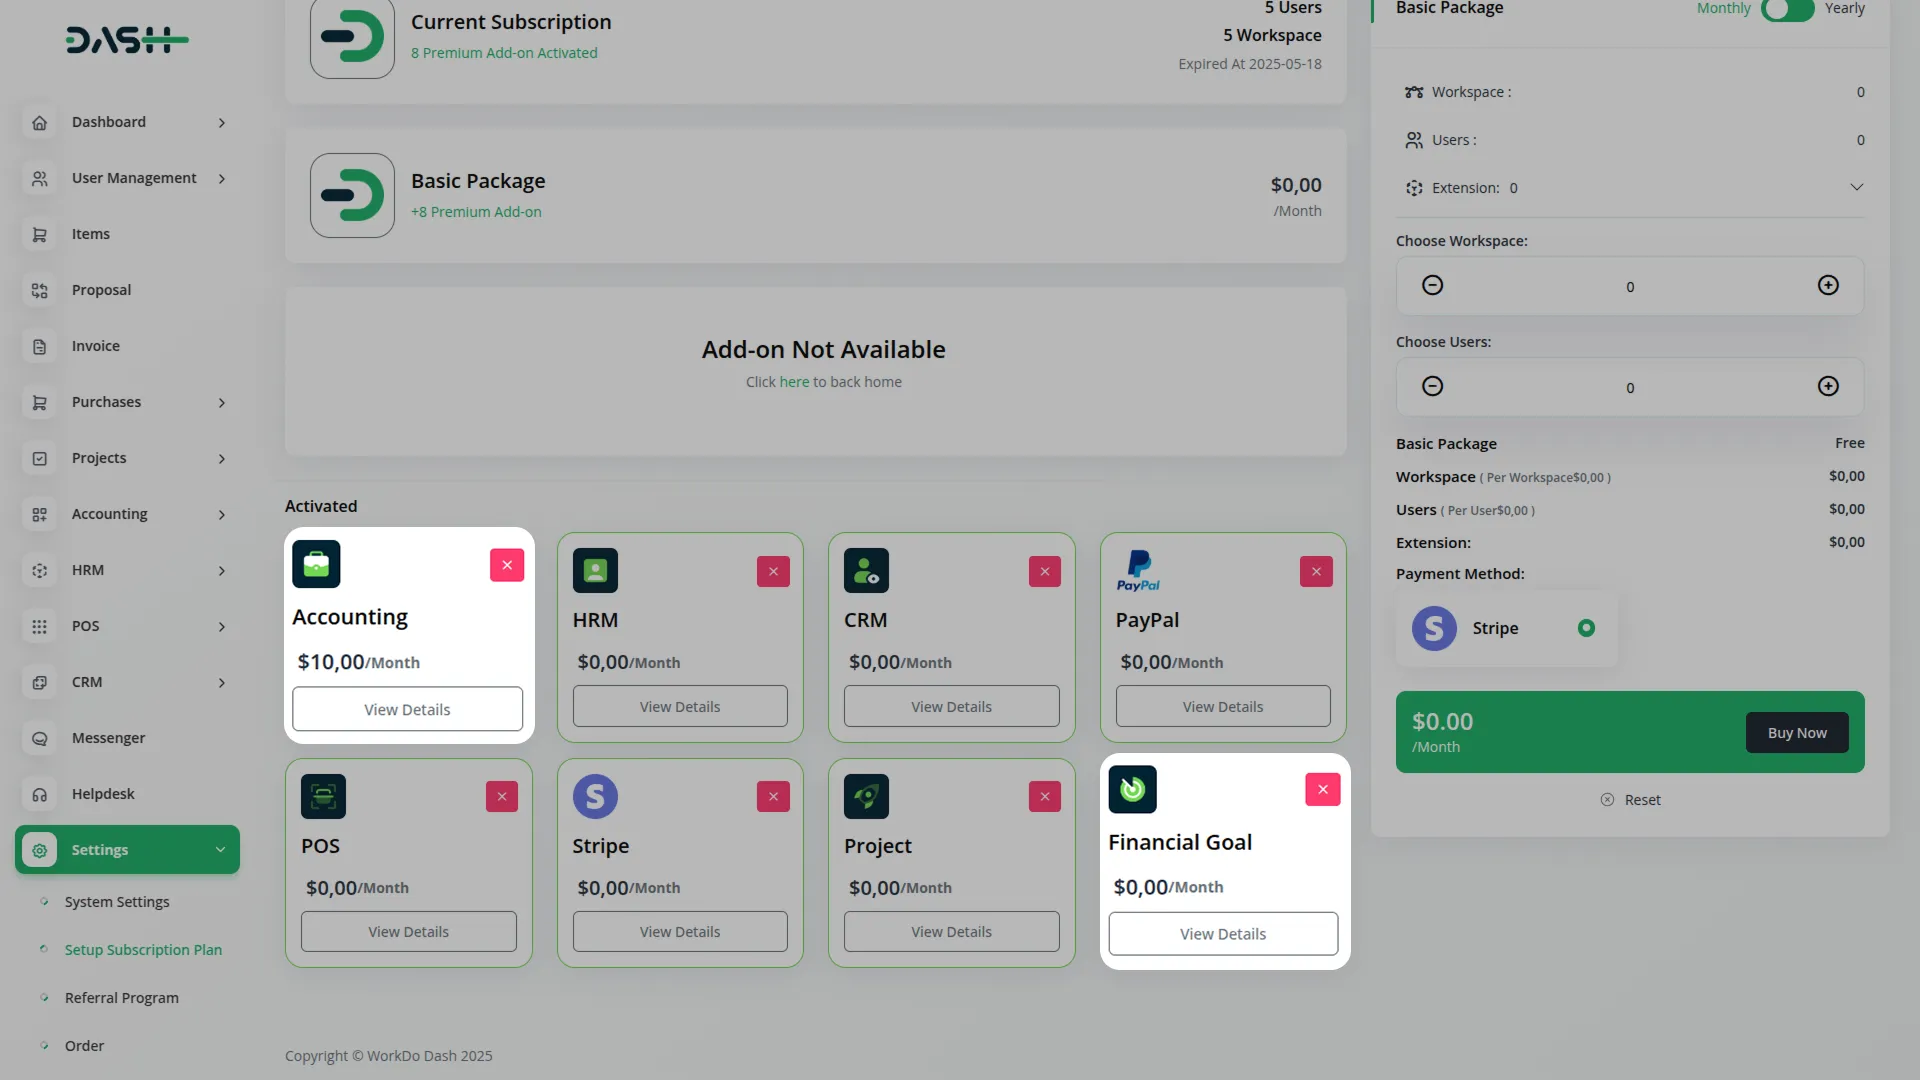The image size is (1920, 1080).
Task: Expand the Extension dropdown chevron
Action: (1856, 188)
